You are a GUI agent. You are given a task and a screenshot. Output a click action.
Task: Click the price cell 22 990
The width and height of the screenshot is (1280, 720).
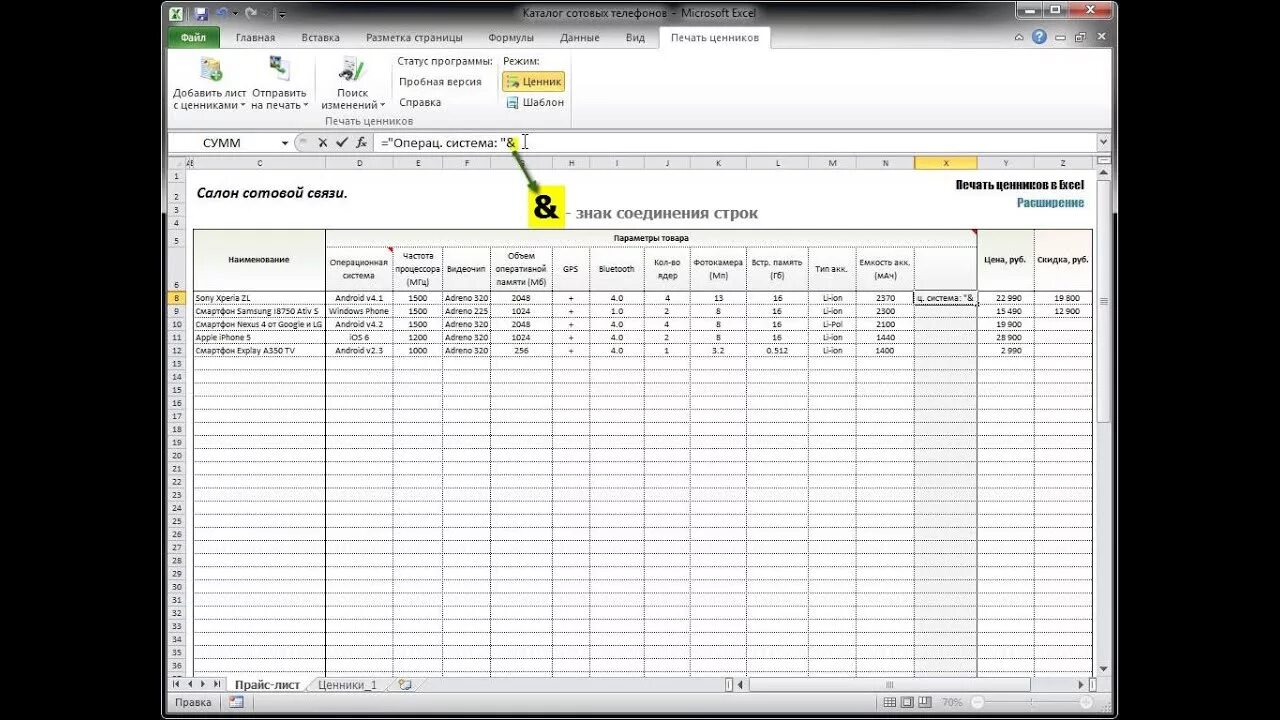tap(1006, 298)
